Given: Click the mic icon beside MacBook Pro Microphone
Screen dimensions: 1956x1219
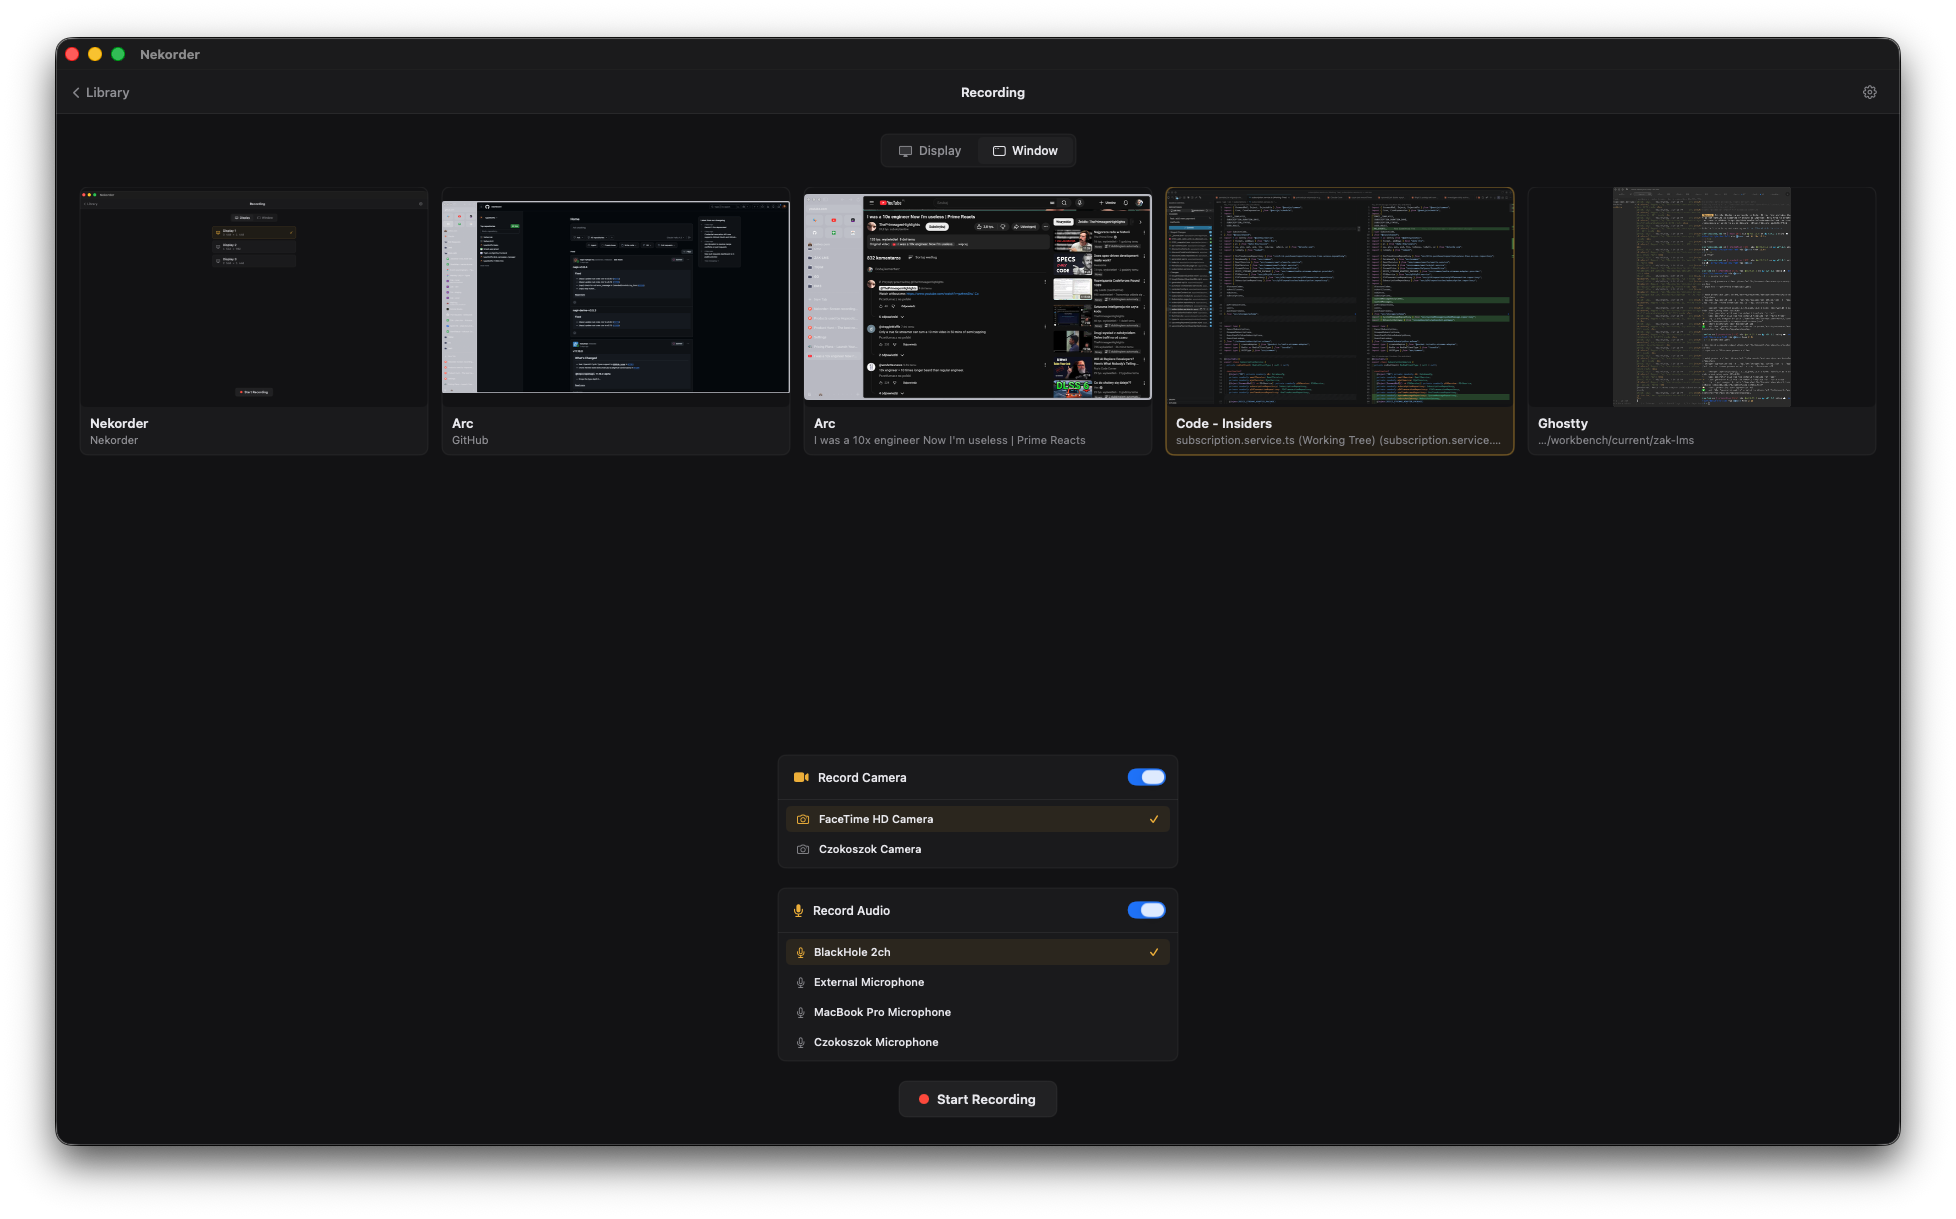Looking at the screenshot, I should coord(800,1012).
